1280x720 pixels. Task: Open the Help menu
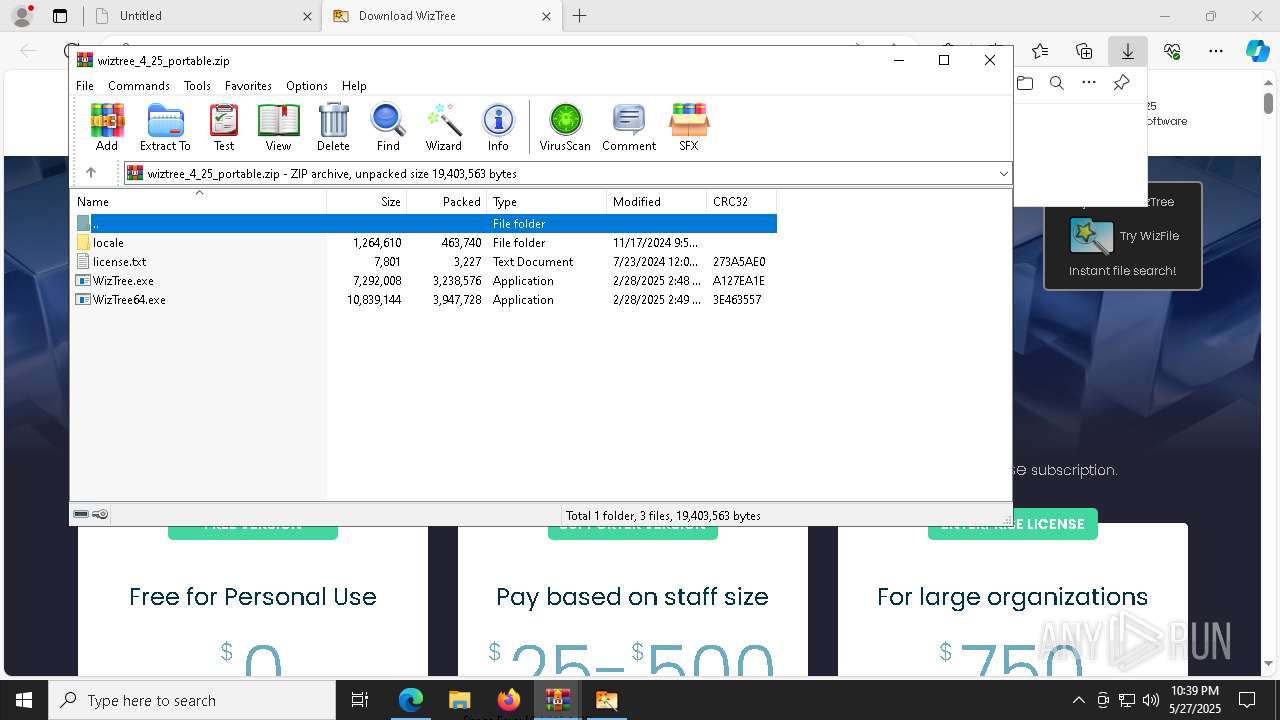point(354,86)
